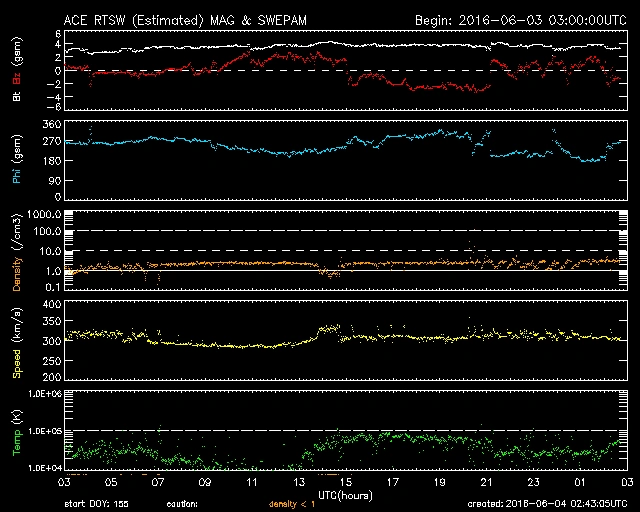Click the orange 'density < 1' caution text
This screenshot has height=512, width=640.
[x=292, y=504]
